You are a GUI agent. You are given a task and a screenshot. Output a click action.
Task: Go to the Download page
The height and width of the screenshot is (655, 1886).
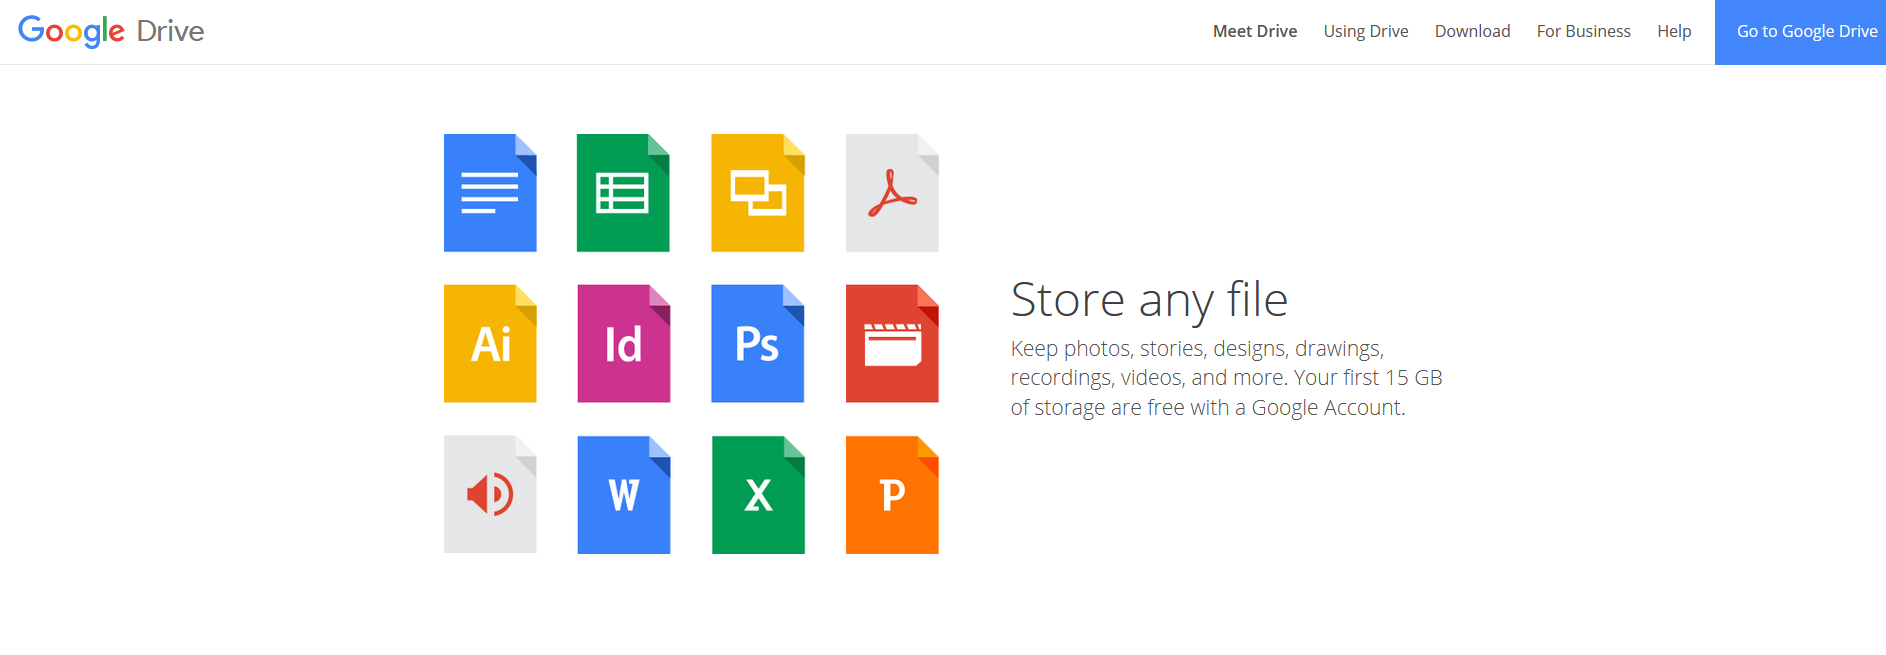1472,31
